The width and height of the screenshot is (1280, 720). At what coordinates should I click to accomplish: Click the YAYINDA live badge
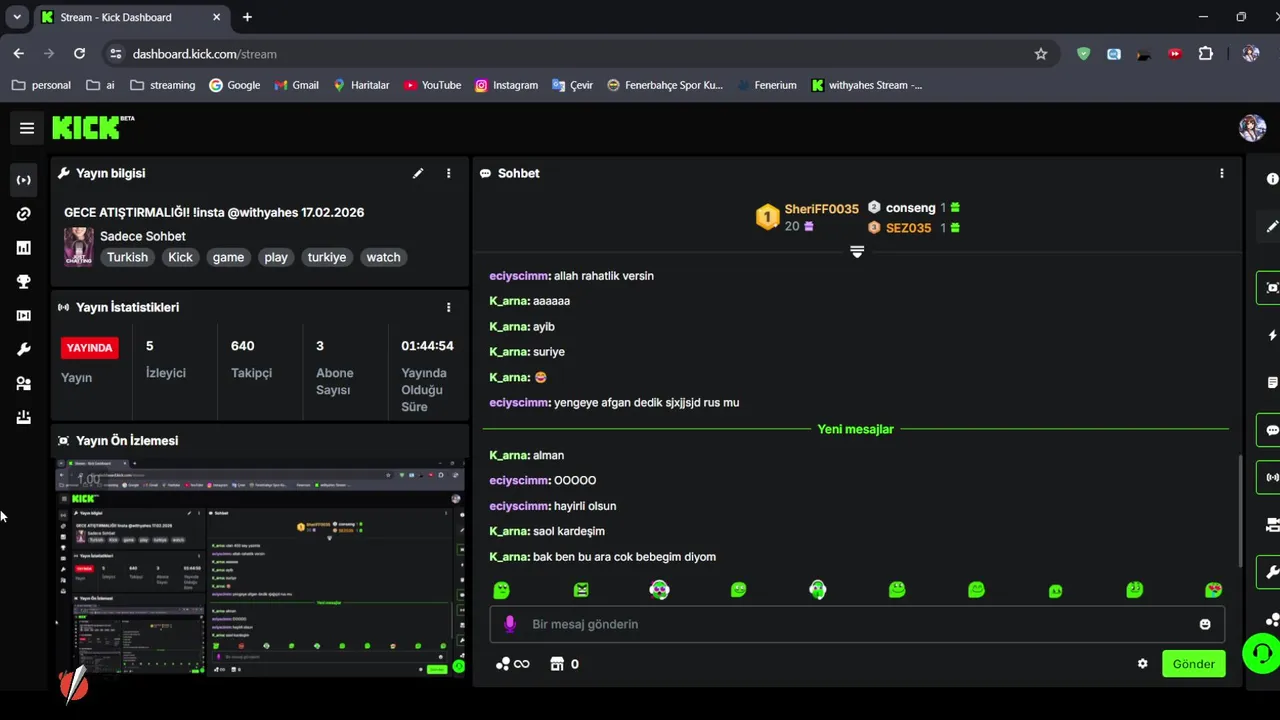click(x=89, y=348)
